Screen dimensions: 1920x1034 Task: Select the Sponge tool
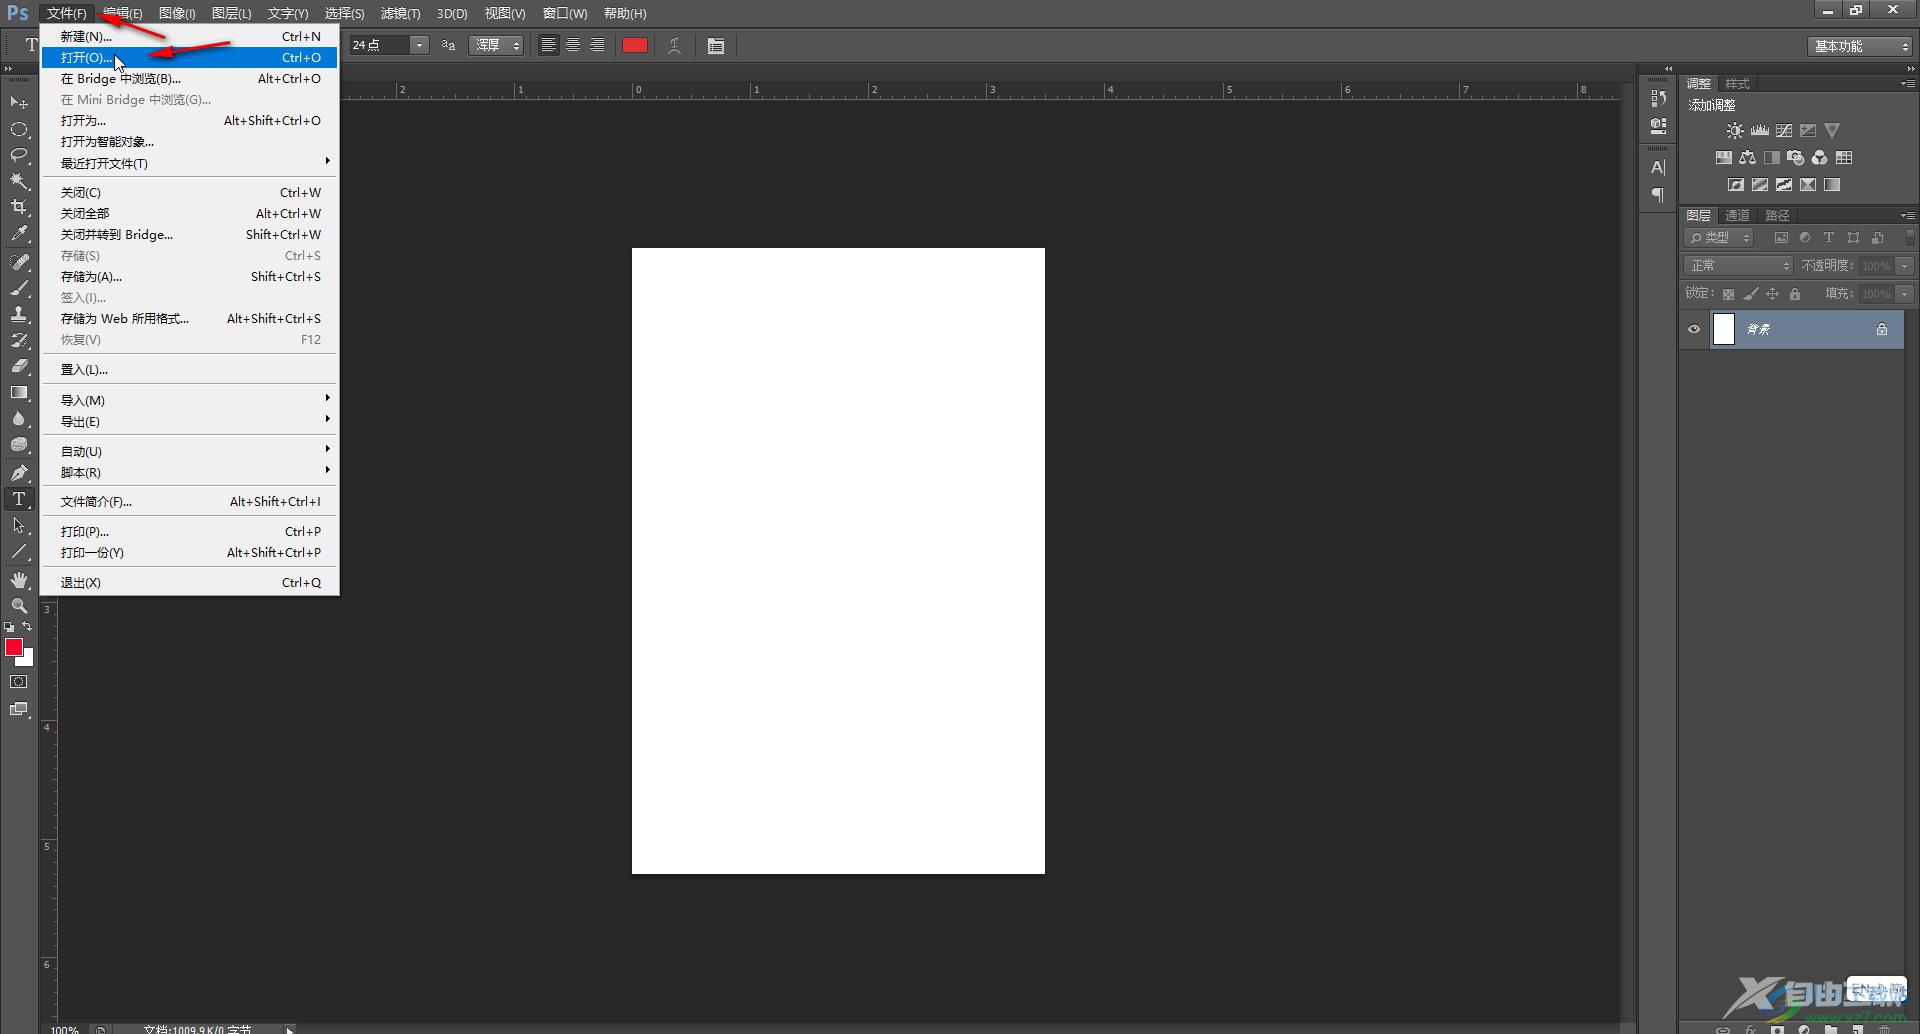click(19, 445)
